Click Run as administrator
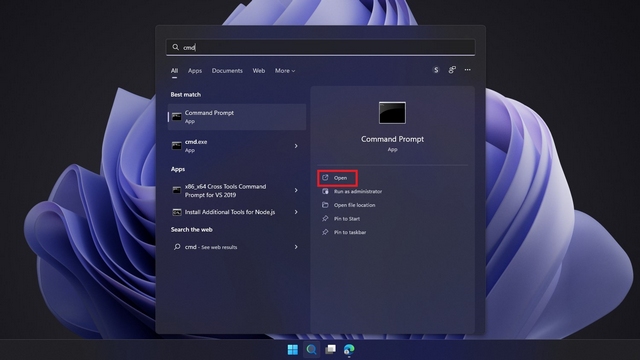 [358, 191]
